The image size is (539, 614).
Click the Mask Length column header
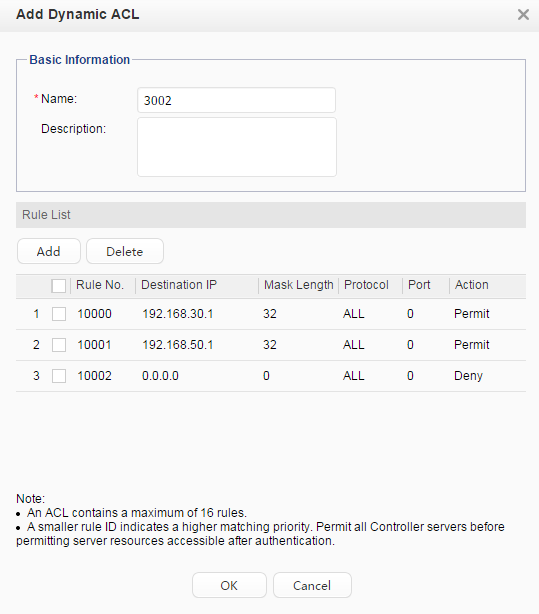coord(298,285)
